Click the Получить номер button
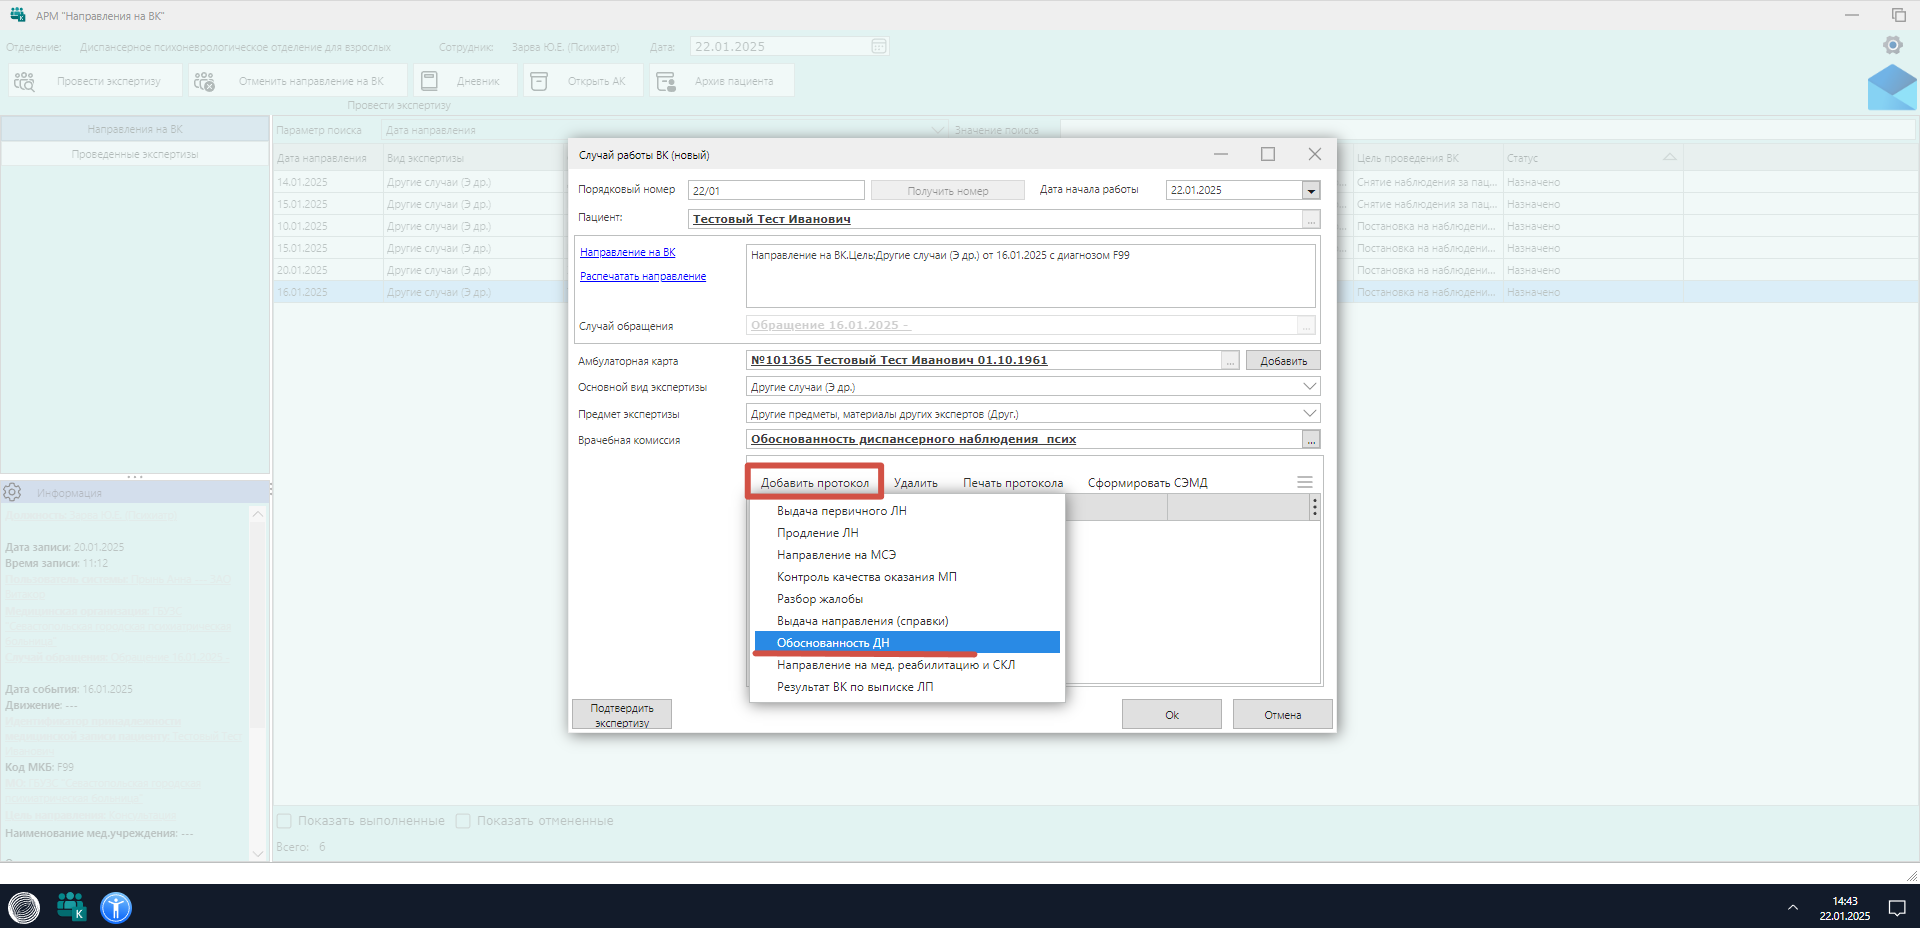1920x928 pixels. click(x=948, y=190)
